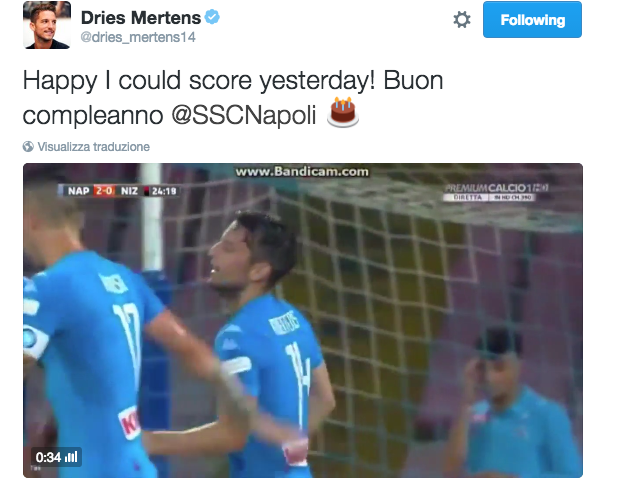Click the NAP 2-0 NIZ scoreboard
The image size is (619, 484).
(119, 191)
